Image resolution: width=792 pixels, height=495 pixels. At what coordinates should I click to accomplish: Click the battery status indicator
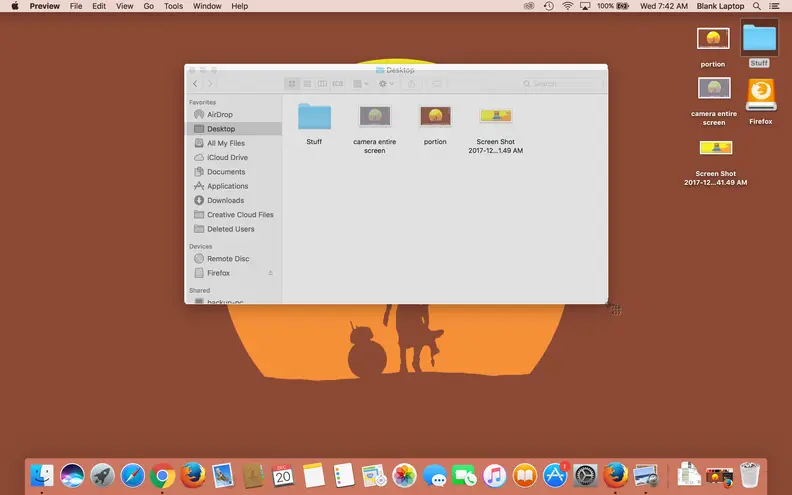[x=613, y=6]
